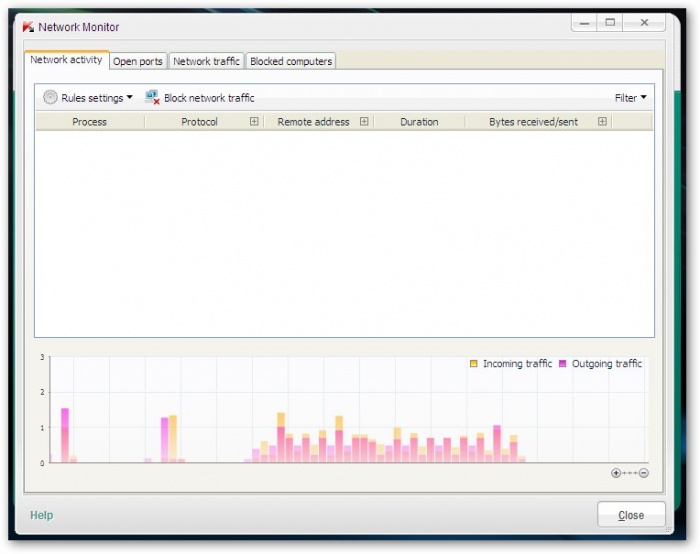Switch to the Blocked computers tab
The height and width of the screenshot is (554, 700).
coord(291,61)
